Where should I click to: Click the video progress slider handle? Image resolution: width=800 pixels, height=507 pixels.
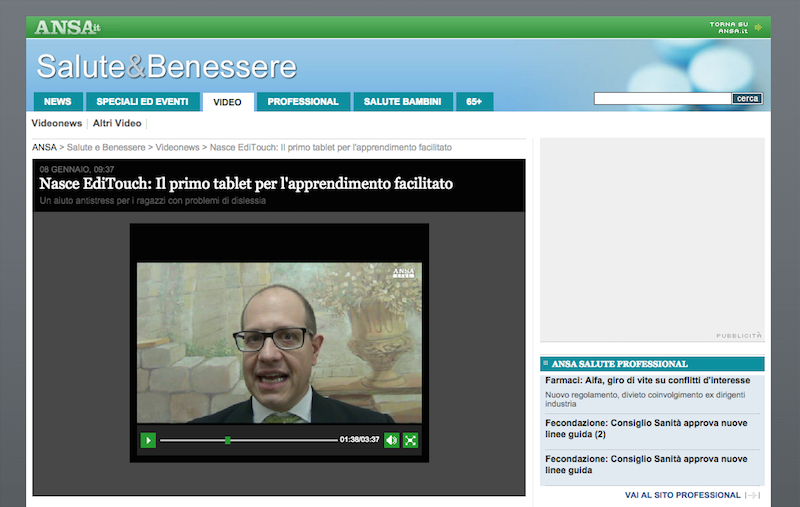click(x=228, y=440)
